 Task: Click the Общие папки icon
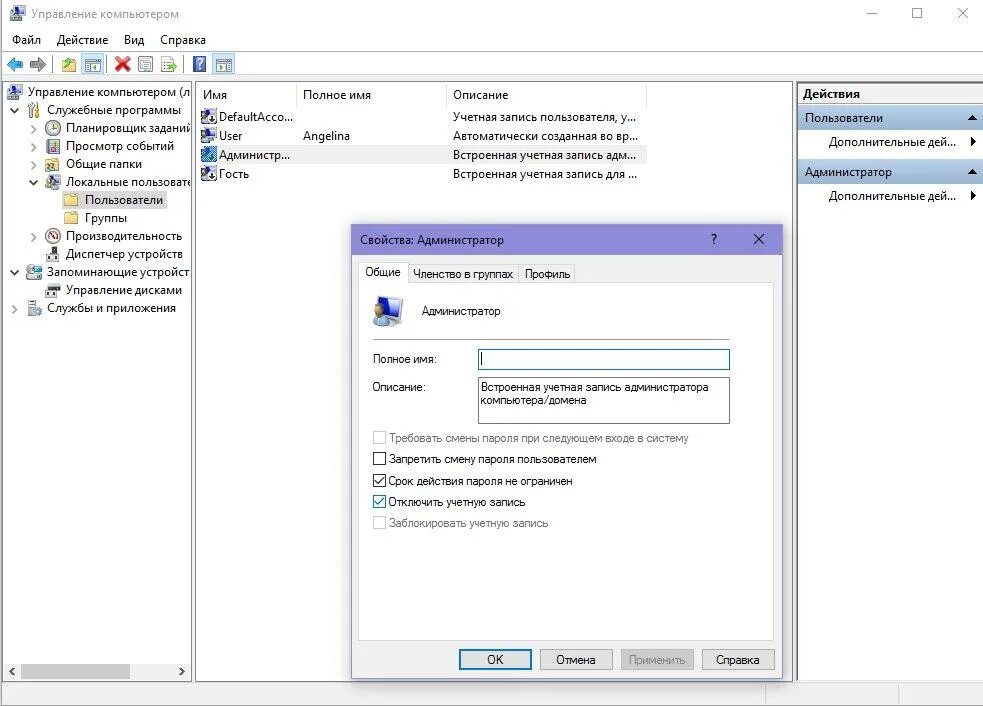[53, 164]
